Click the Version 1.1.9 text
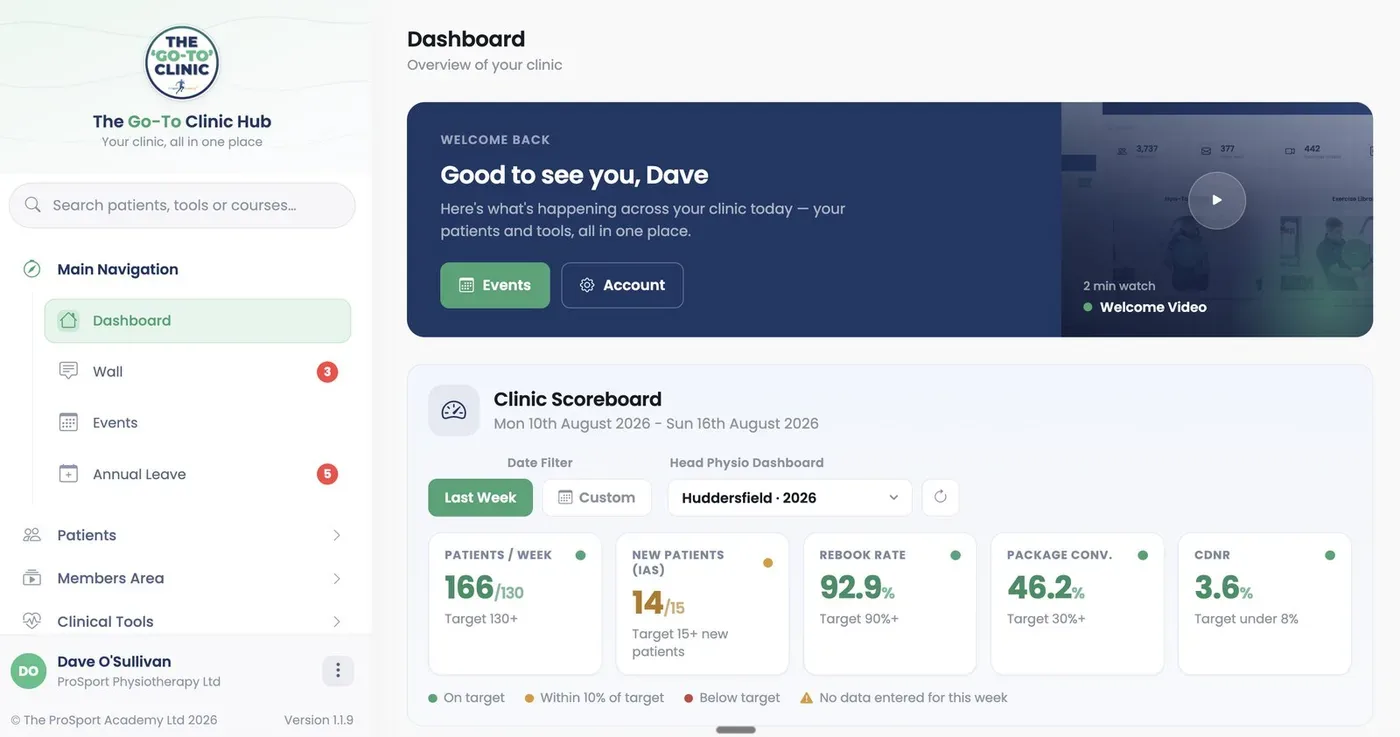This screenshot has height=737, width=1400. (318, 720)
